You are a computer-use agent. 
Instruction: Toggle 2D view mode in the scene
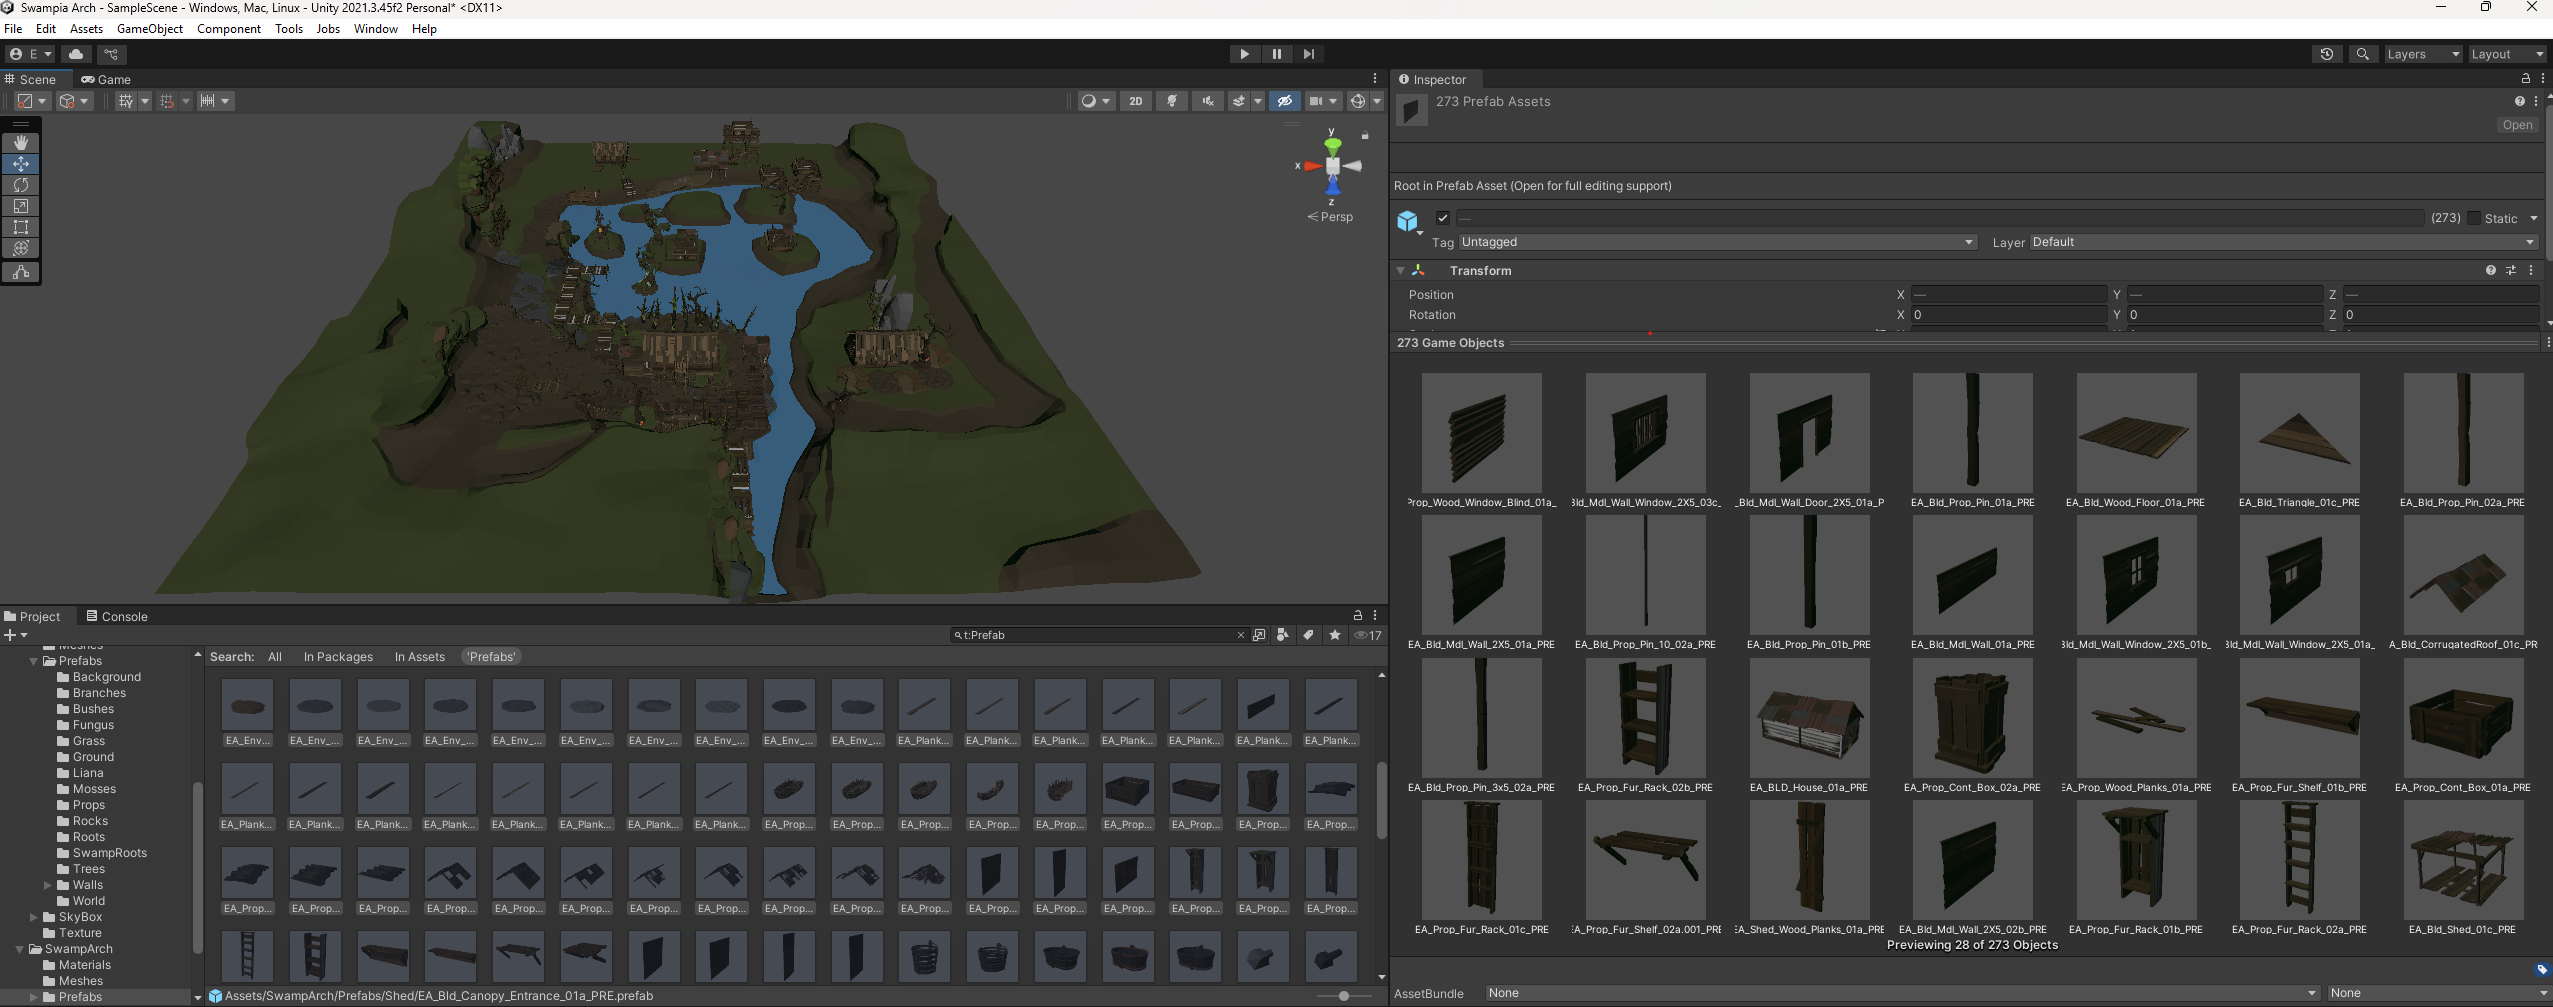pyautogui.click(x=1135, y=101)
